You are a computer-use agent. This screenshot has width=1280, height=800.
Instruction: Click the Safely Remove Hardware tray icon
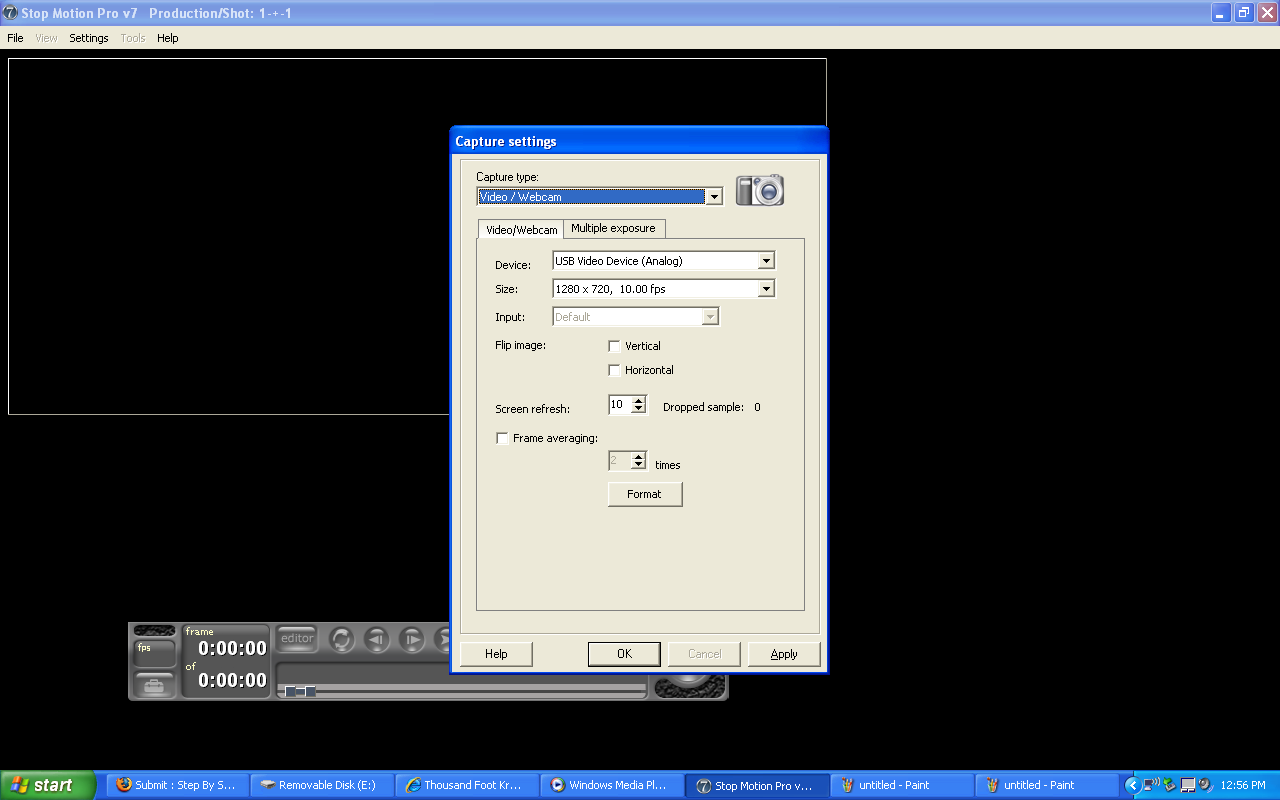pos(1169,785)
